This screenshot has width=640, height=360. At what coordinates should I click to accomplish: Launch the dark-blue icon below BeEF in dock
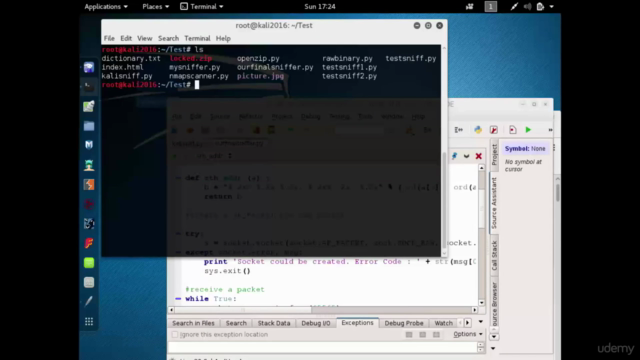[89, 224]
